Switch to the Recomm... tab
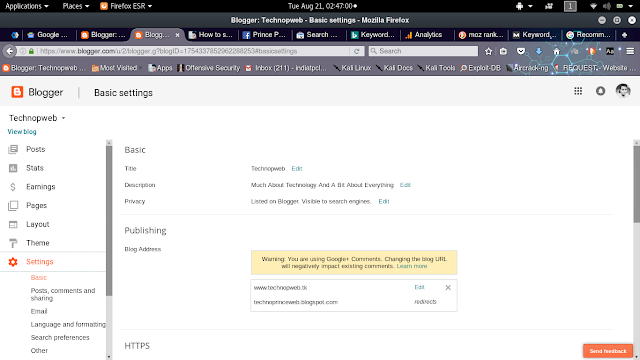Image resolution: width=640 pixels, height=360 pixels. pyautogui.click(x=589, y=35)
